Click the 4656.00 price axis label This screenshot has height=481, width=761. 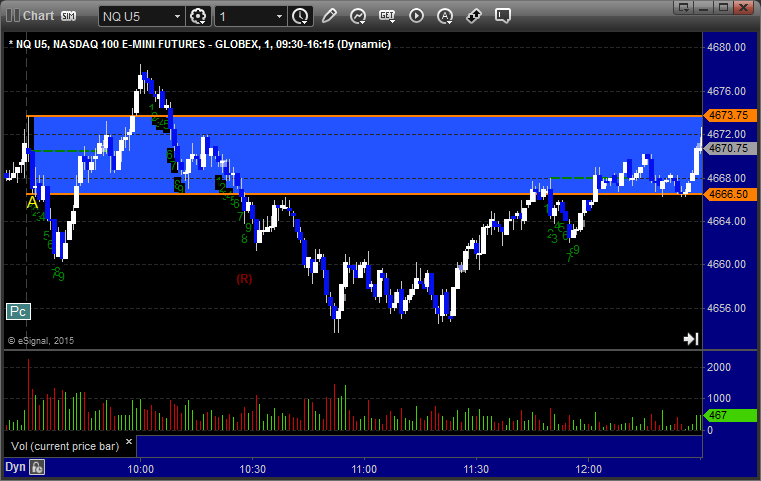[727, 308]
